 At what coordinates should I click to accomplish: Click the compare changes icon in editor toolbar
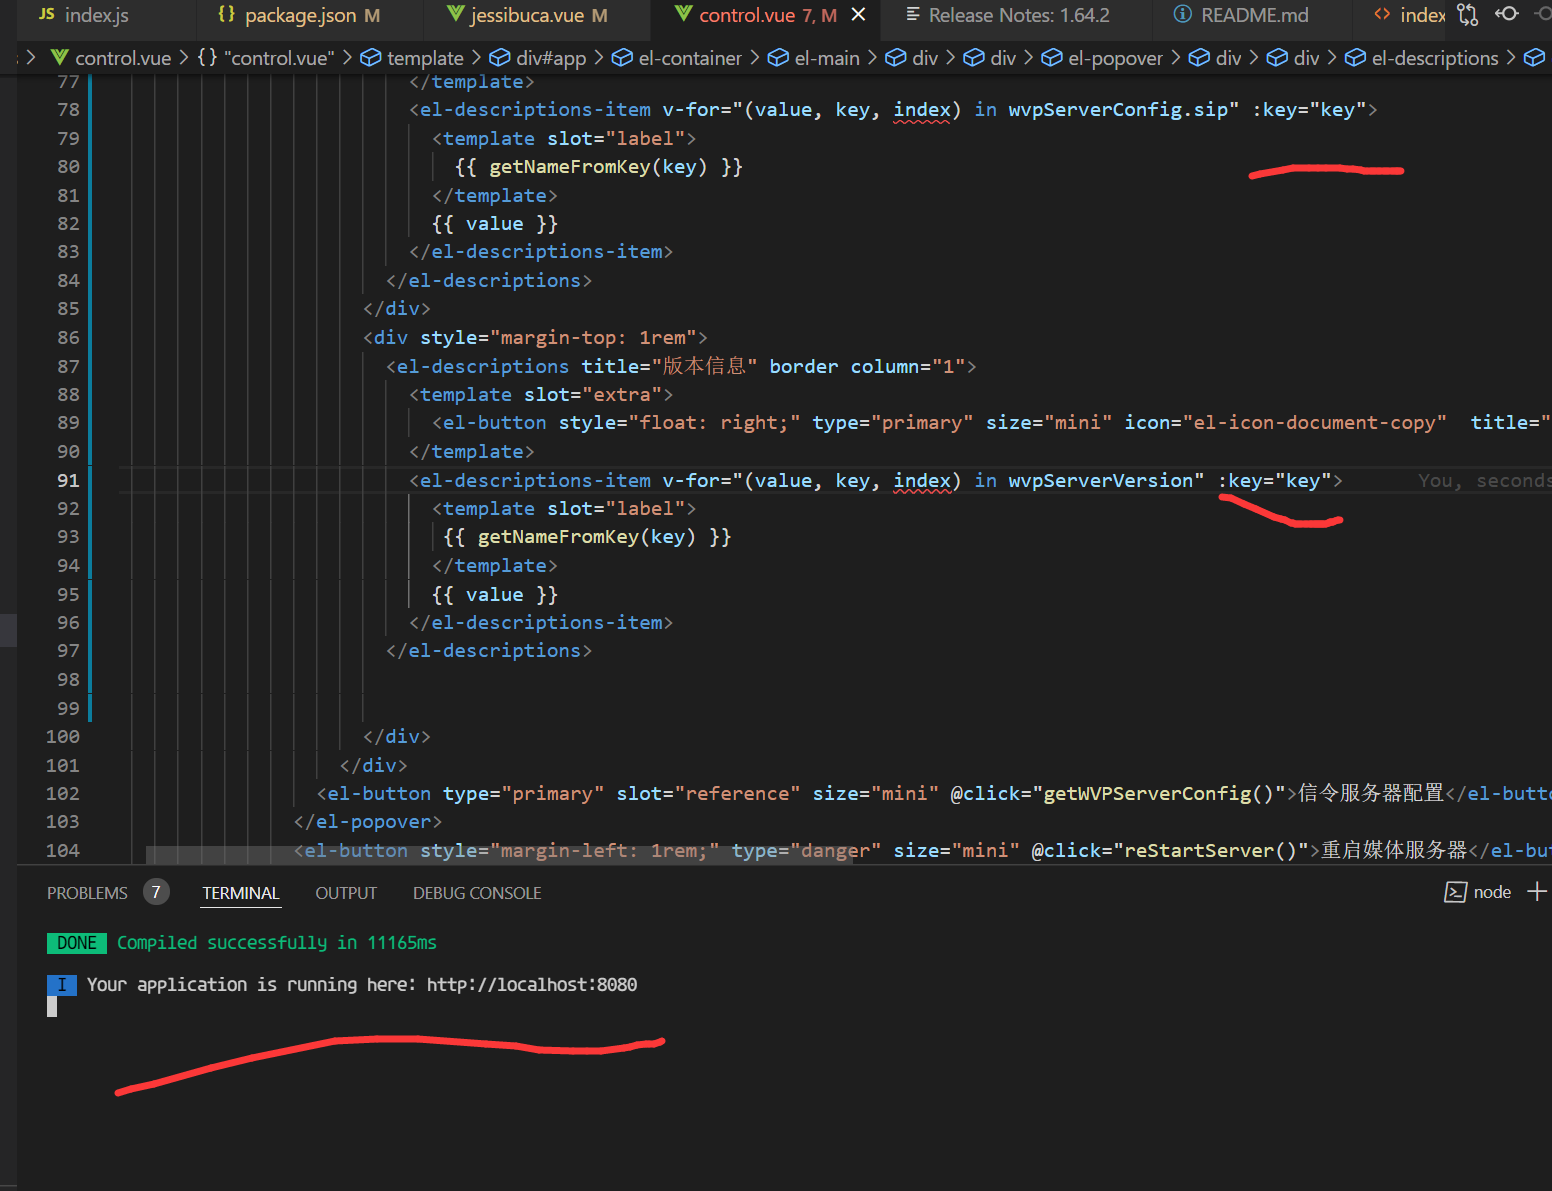[x=1467, y=15]
